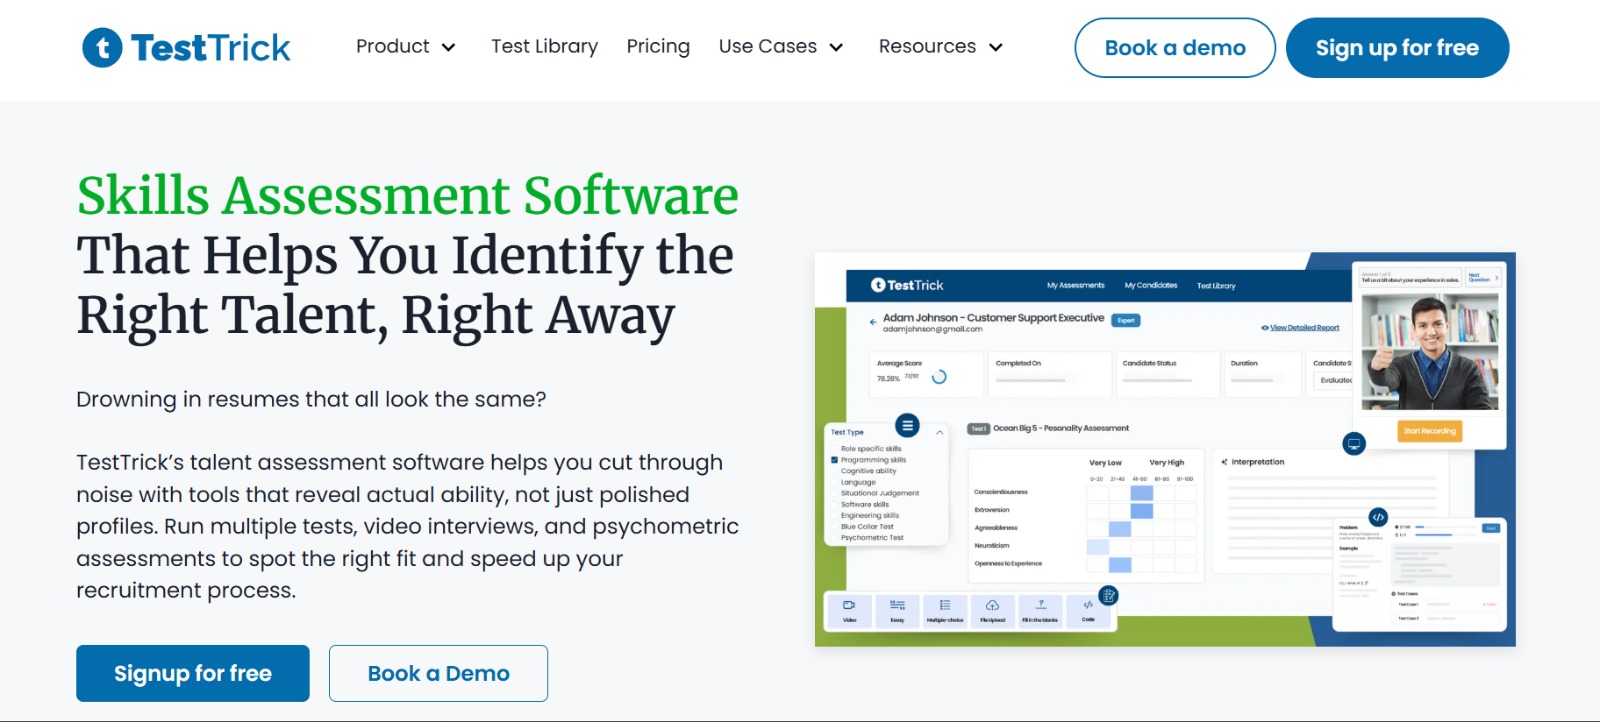Open the Candidate Status Evaluated dropdown
The height and width of the screenshot is (722, 1600).
click(1335, 380)
